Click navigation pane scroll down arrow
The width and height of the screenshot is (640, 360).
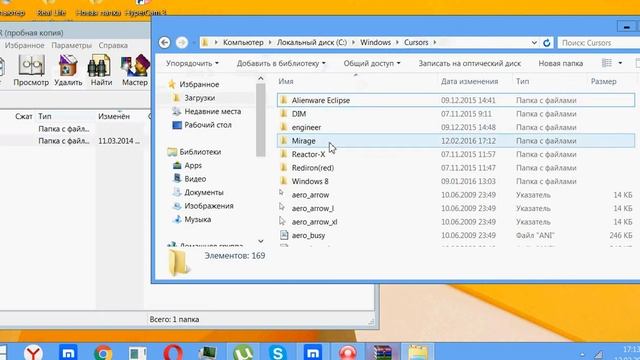pyautogui.click(x=260, y=241)
